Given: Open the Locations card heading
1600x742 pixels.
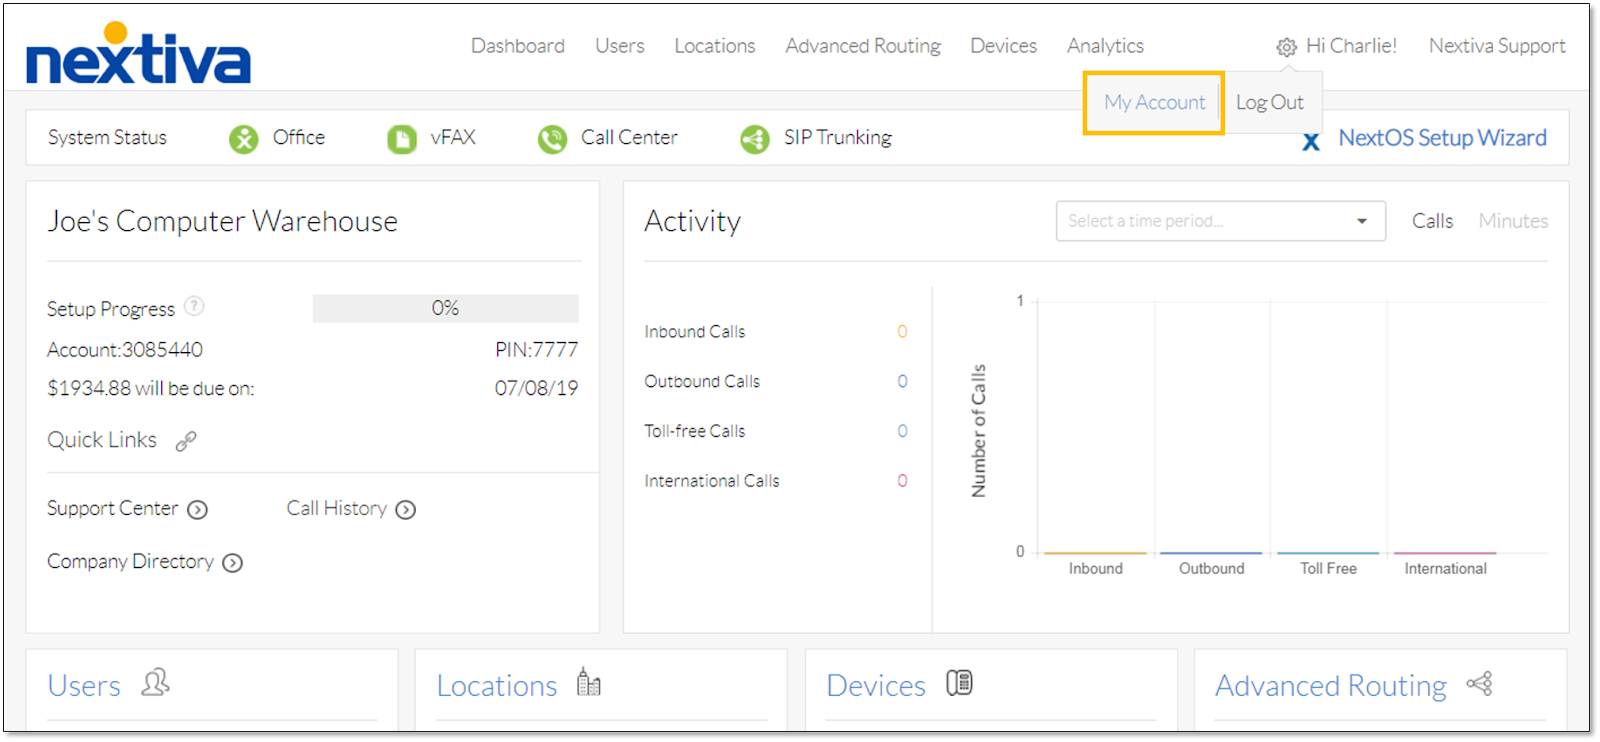Looking at the screenshot, I should [x=497, y=686].
